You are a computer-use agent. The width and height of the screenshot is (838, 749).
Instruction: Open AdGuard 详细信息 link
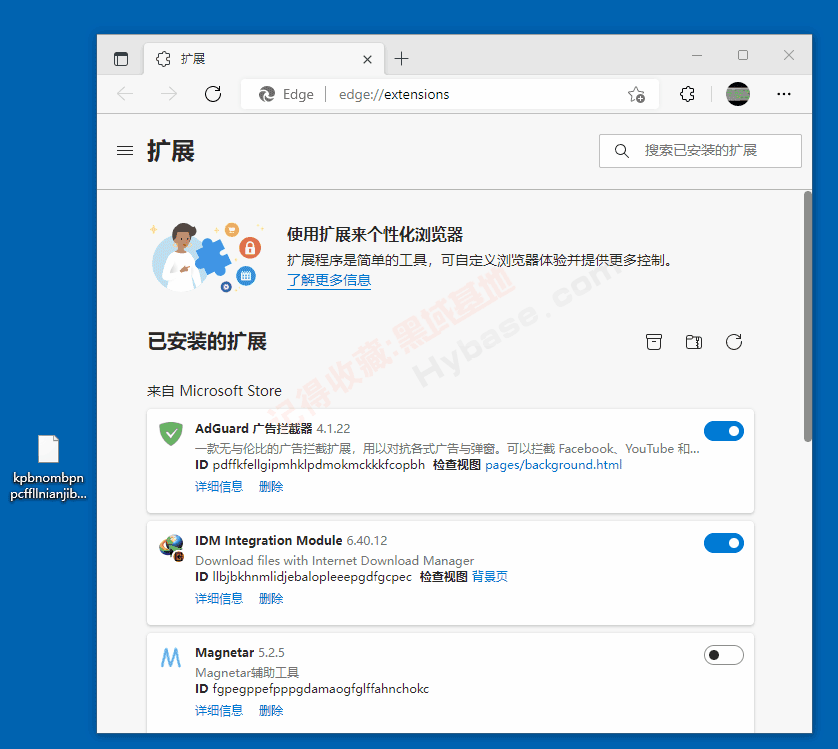(219, 487)
